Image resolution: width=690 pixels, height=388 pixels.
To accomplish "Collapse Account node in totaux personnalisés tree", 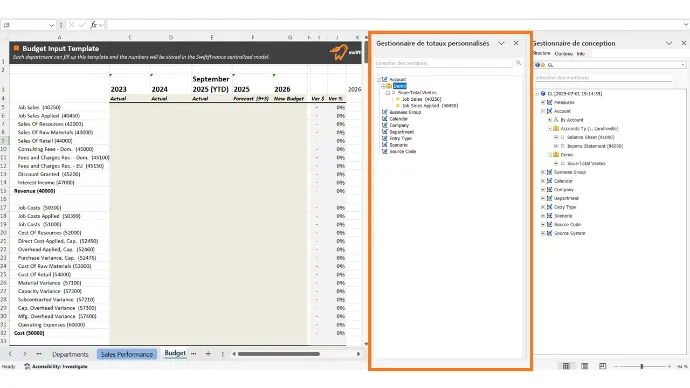I will pos(378,80).
